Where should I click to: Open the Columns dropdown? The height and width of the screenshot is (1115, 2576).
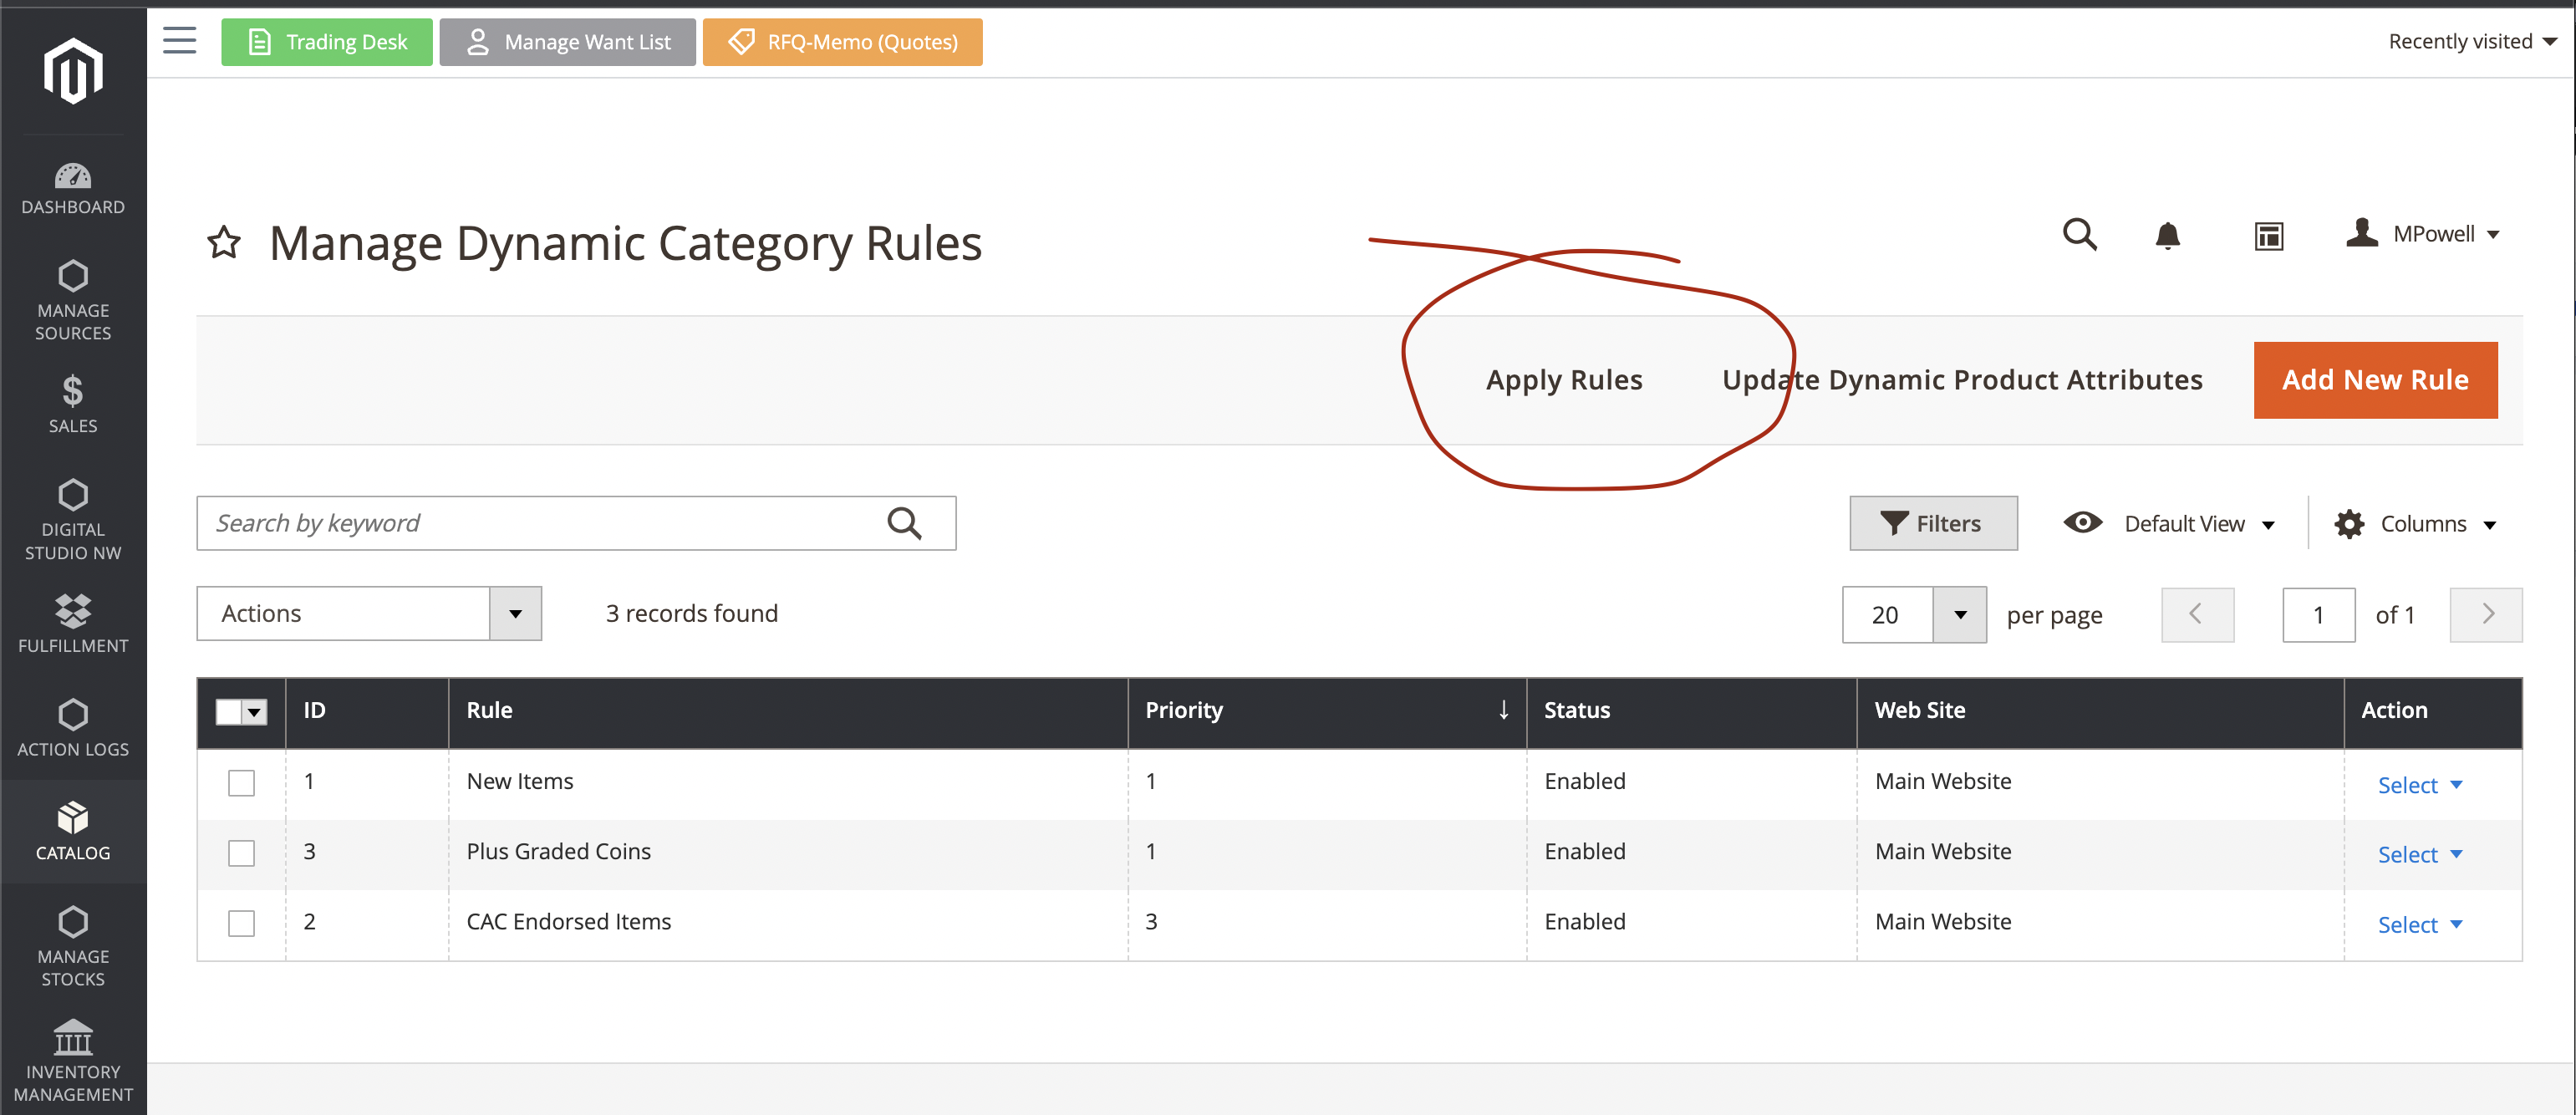tap(2415, 524)
